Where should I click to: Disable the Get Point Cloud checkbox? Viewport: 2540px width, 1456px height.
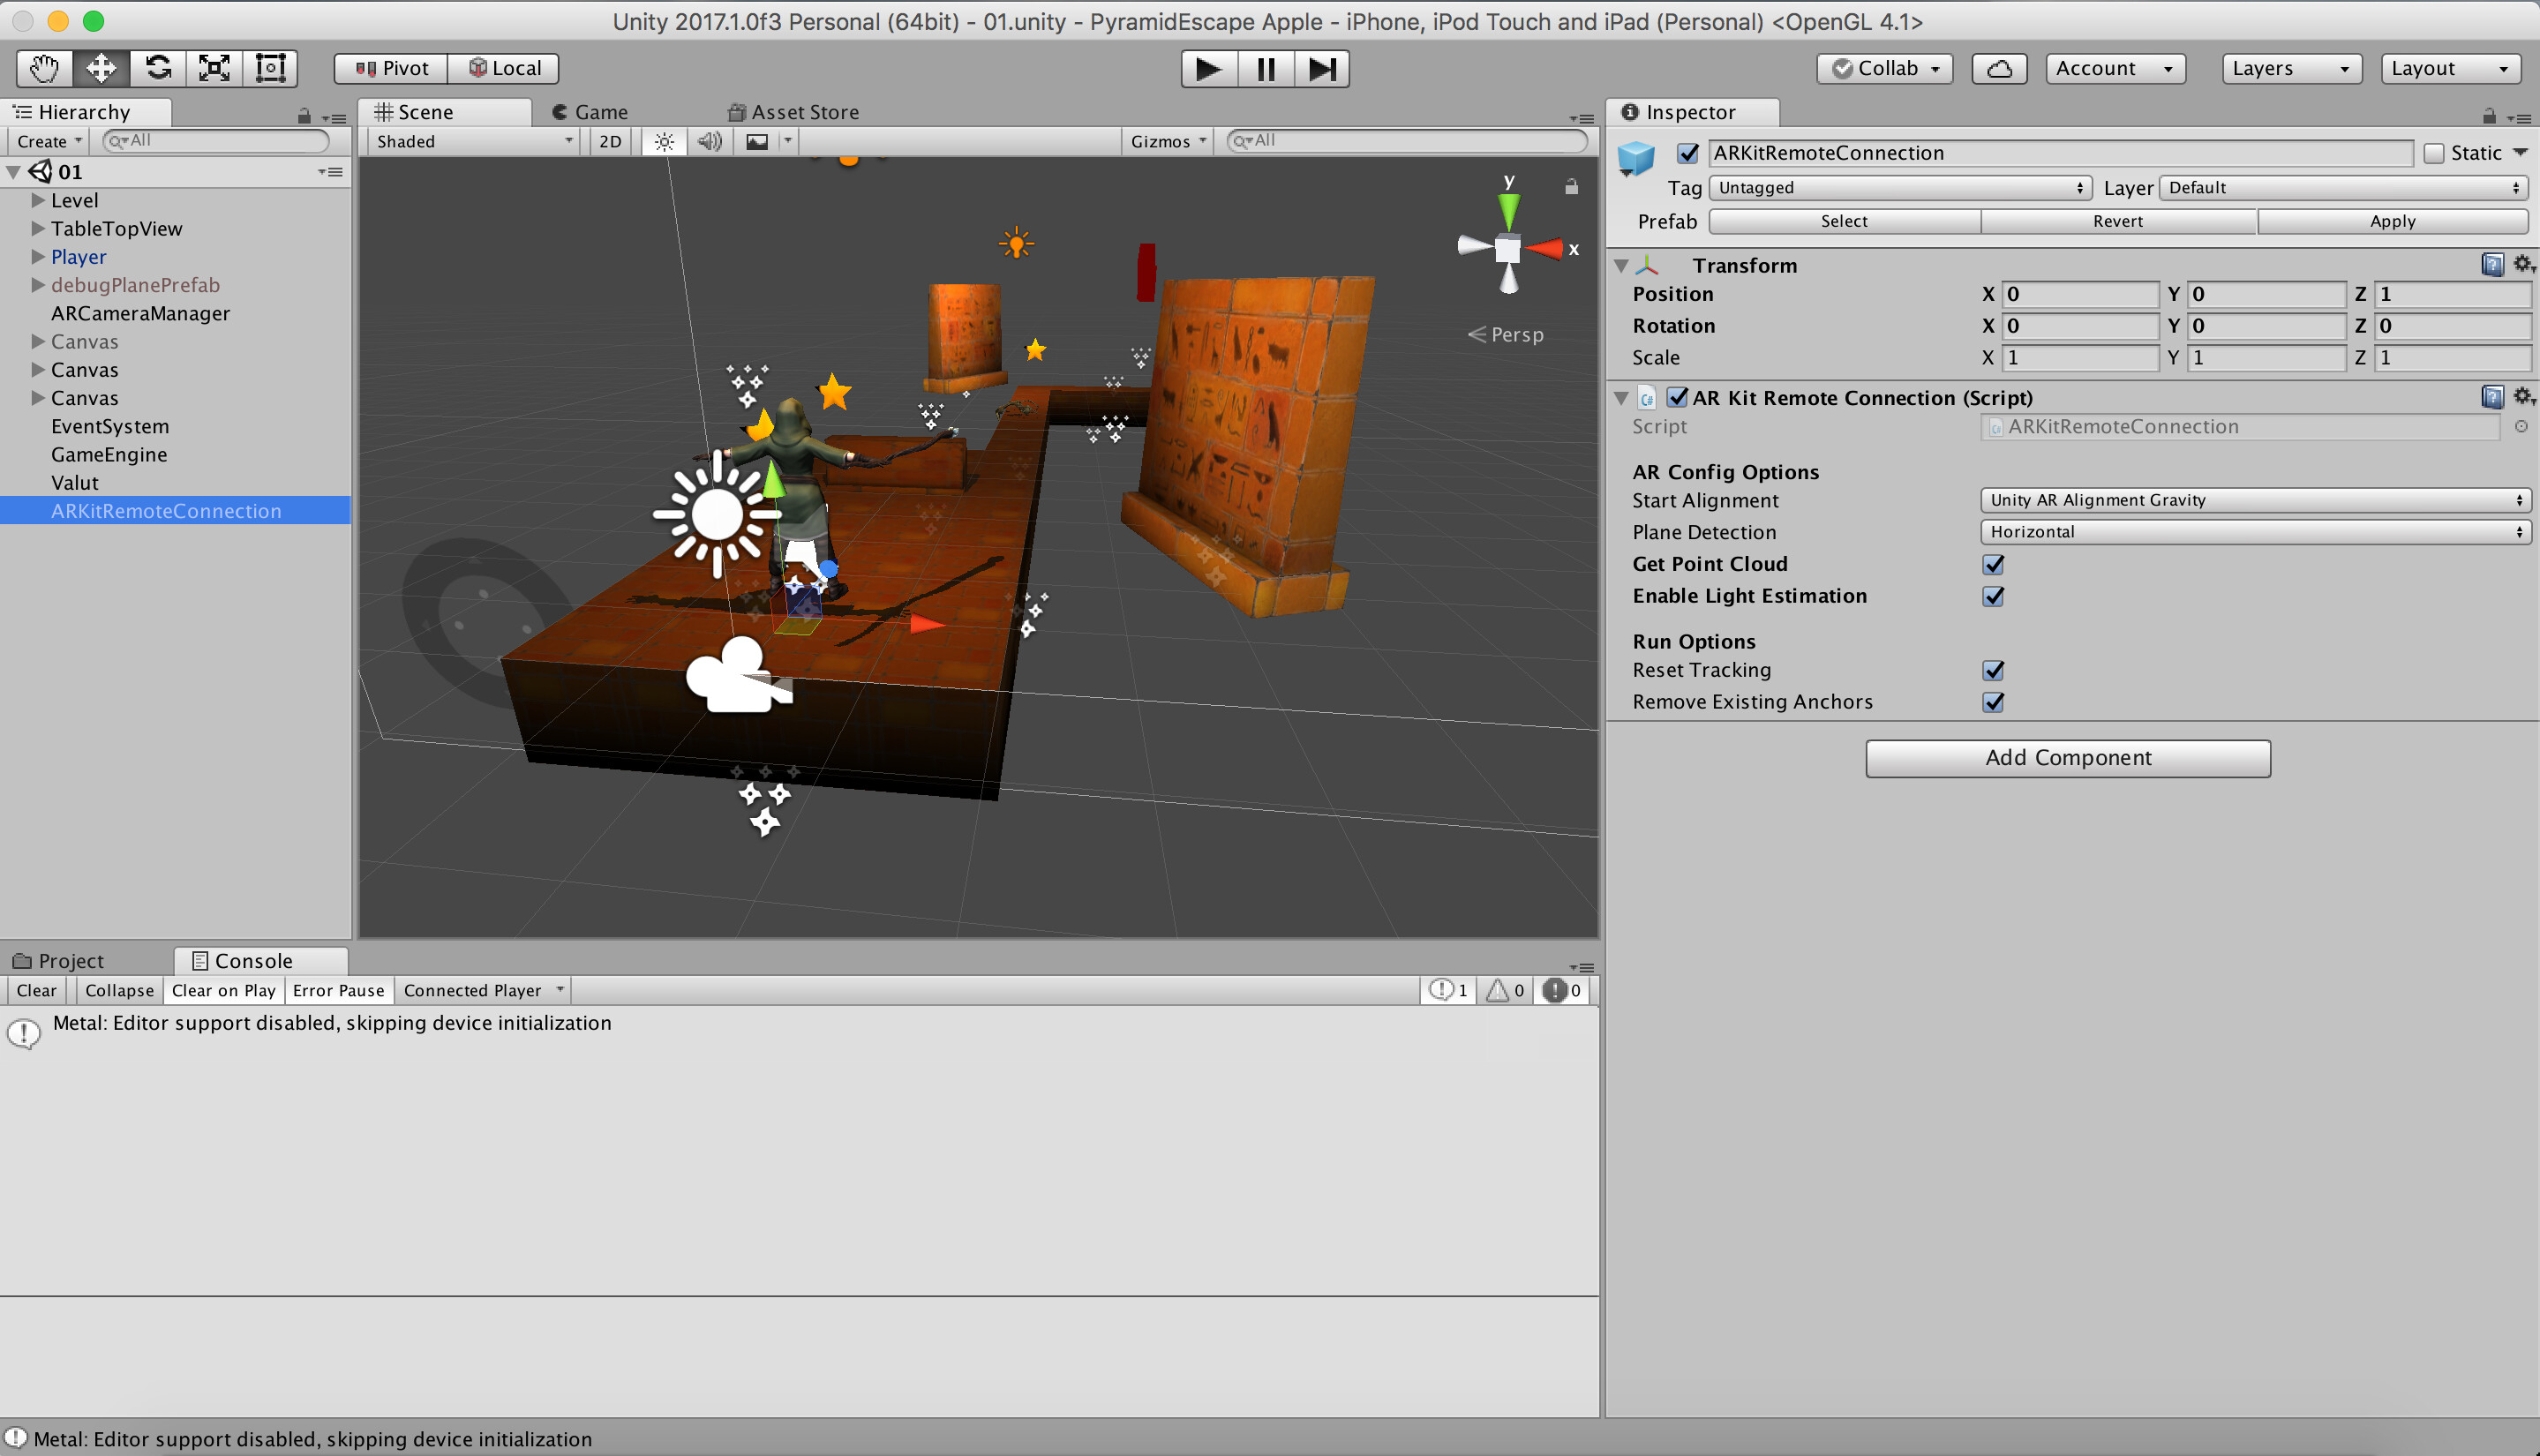[1992, 564]
